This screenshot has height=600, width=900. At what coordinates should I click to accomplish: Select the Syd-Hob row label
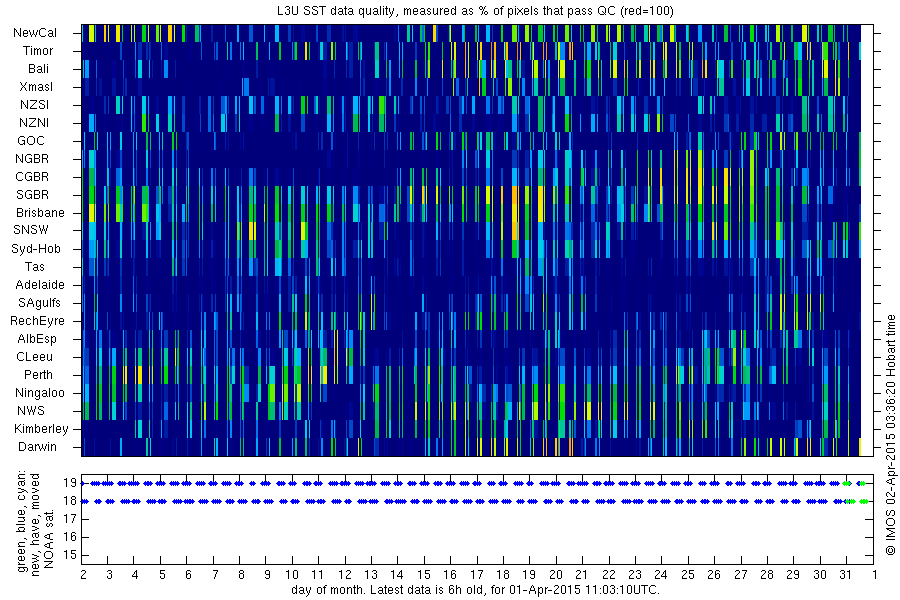[36, 249]
